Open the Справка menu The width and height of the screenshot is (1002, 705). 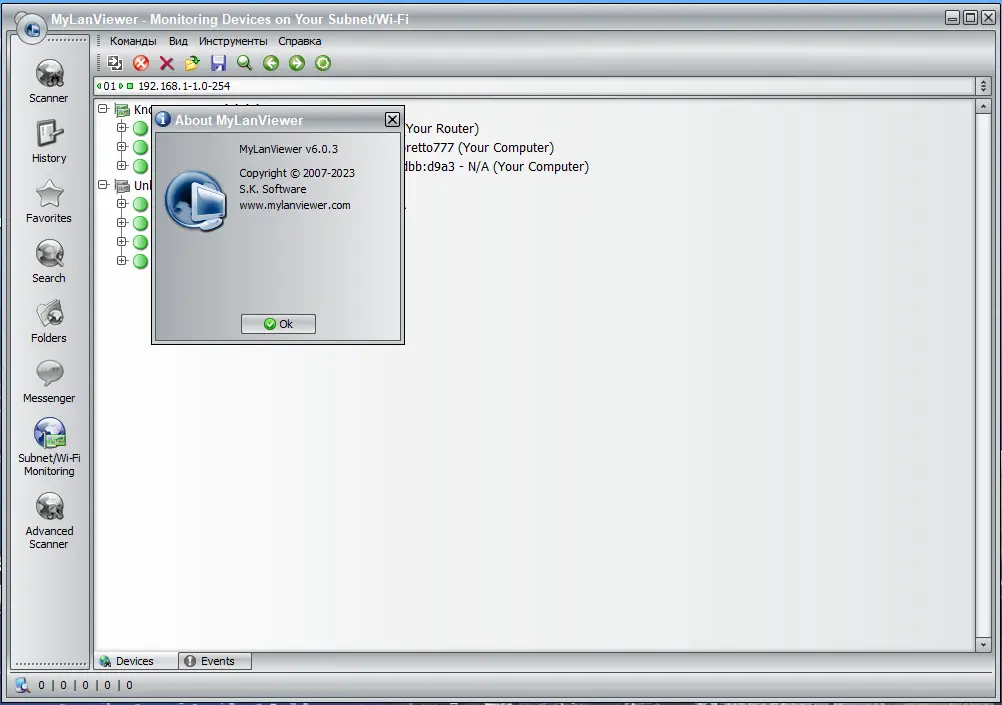[300, 41]
